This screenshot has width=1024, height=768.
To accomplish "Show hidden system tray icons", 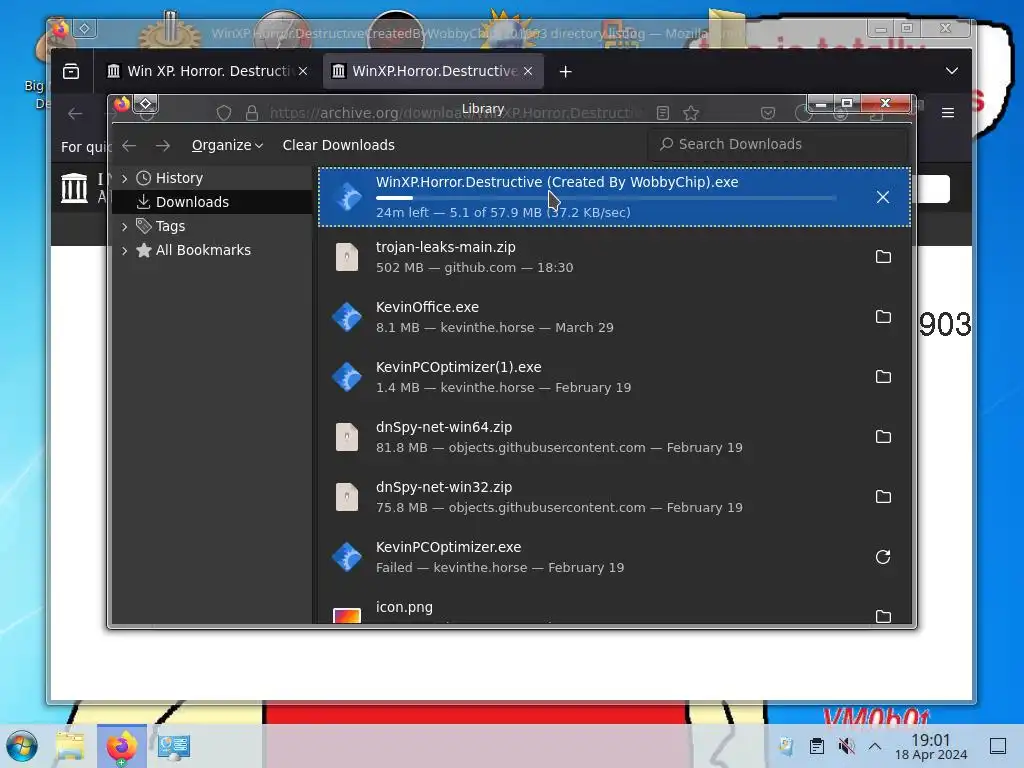I will coord(875,746).
